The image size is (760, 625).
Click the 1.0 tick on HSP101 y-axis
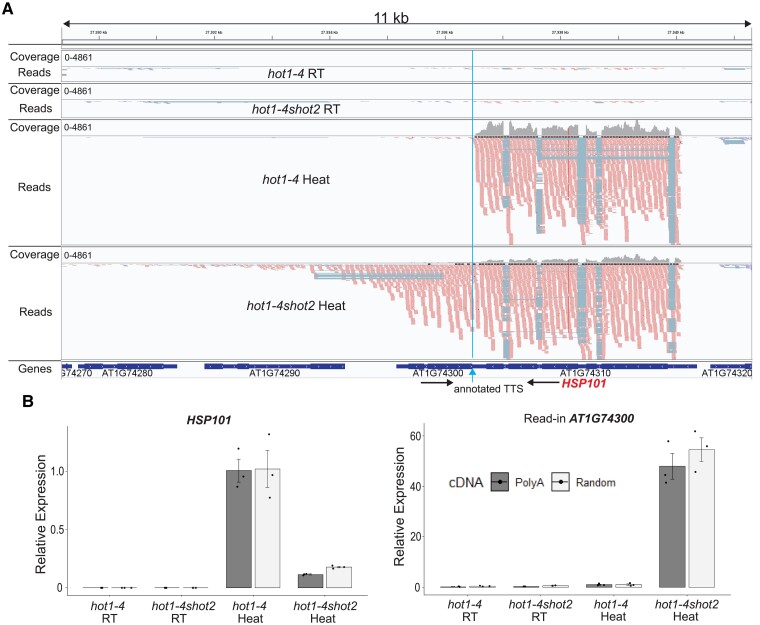(x=56, y=471)
